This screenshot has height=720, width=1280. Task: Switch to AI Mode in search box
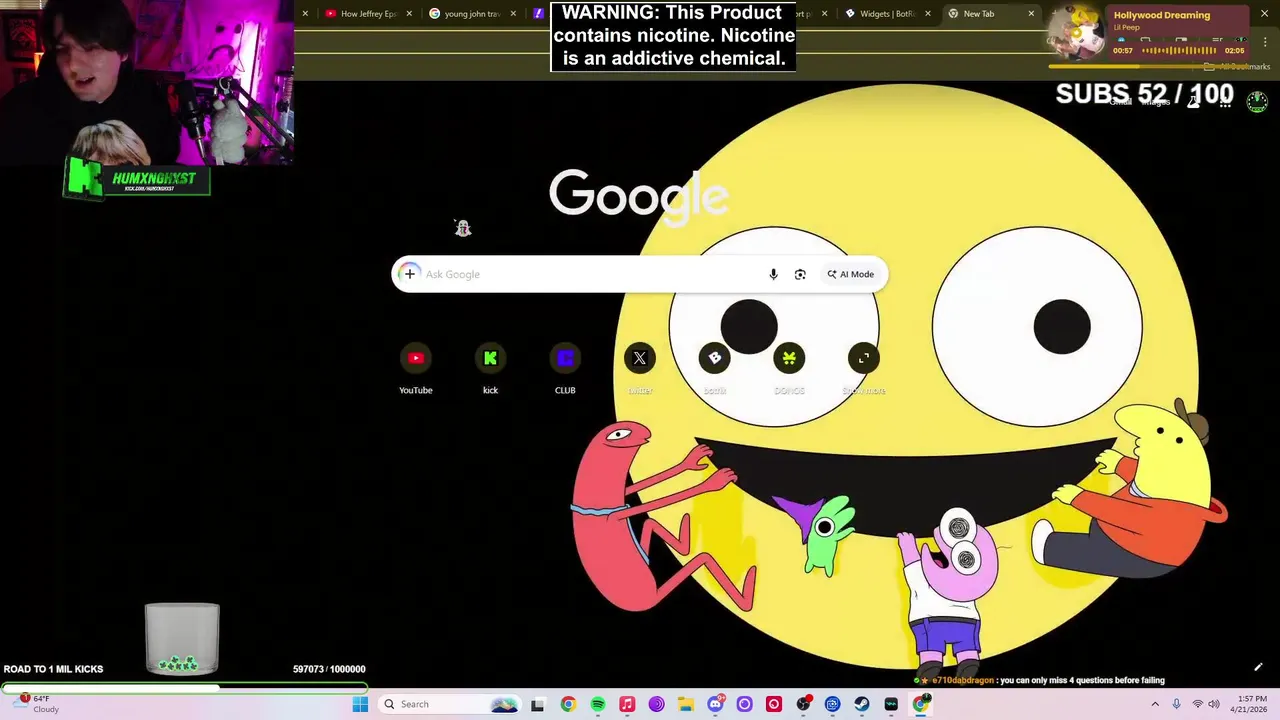[850, 274]
